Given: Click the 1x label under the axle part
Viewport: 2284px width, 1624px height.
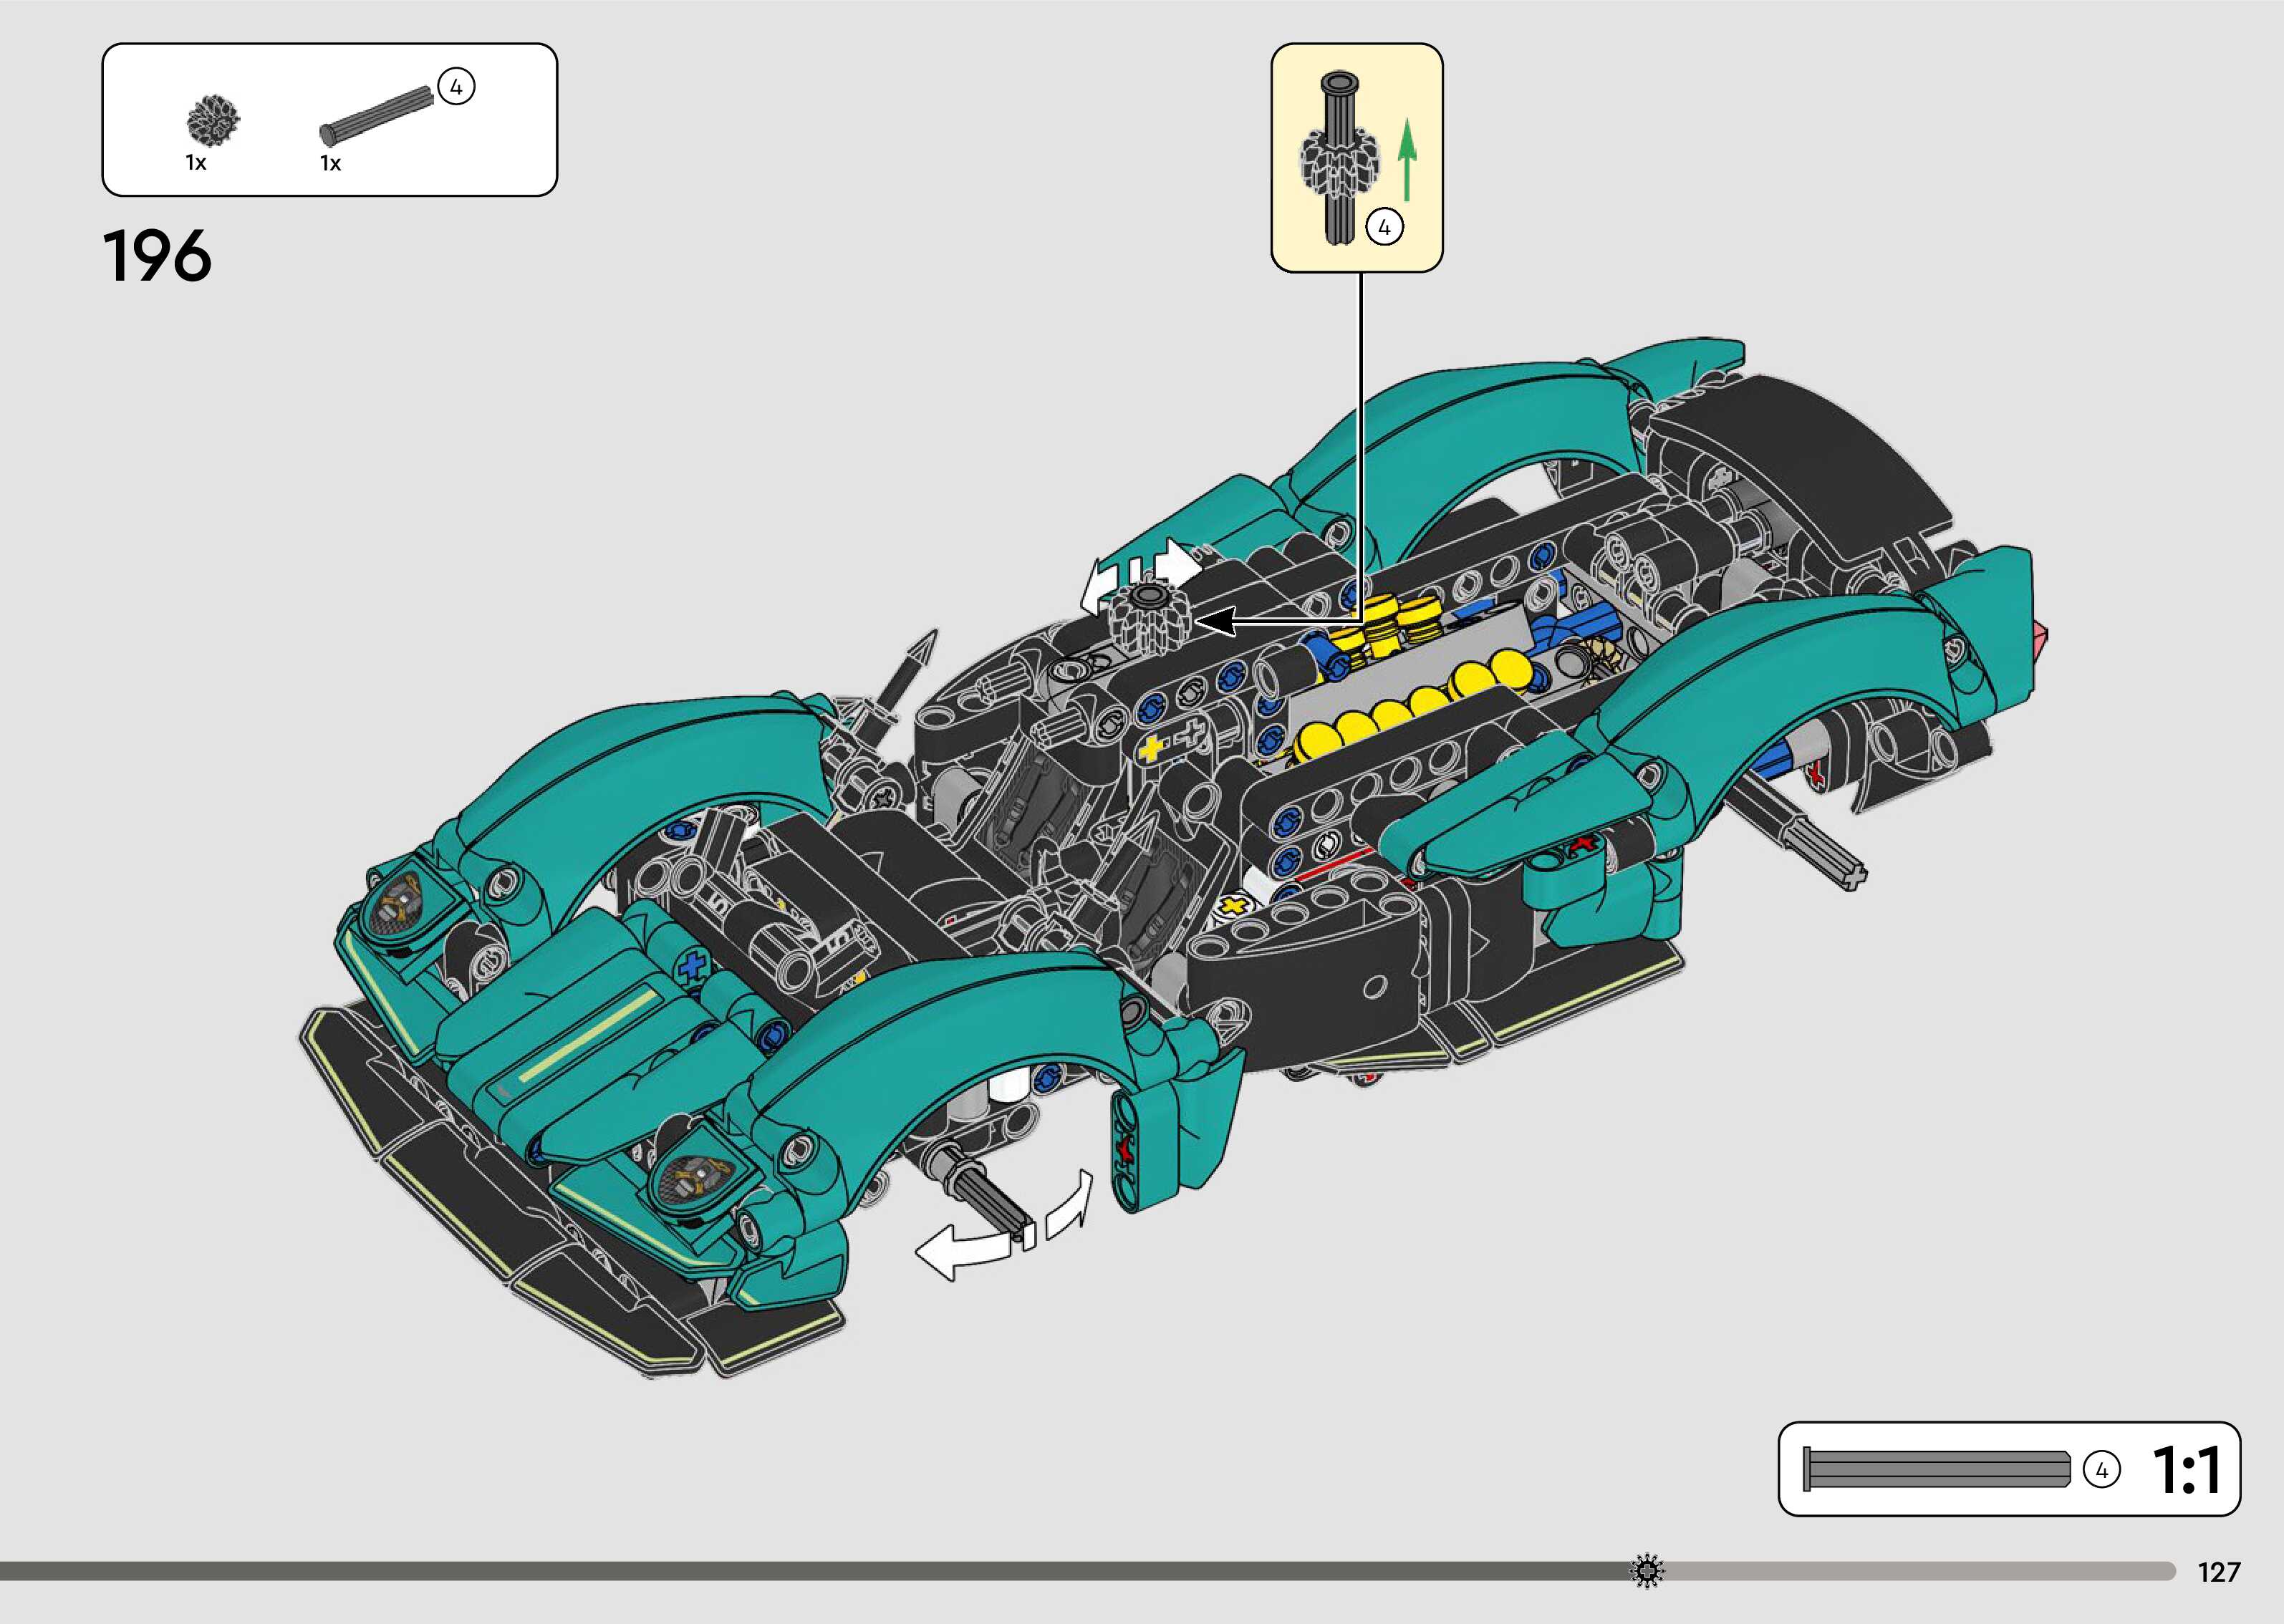Looking at the screenshot, I should click(330, 163).
